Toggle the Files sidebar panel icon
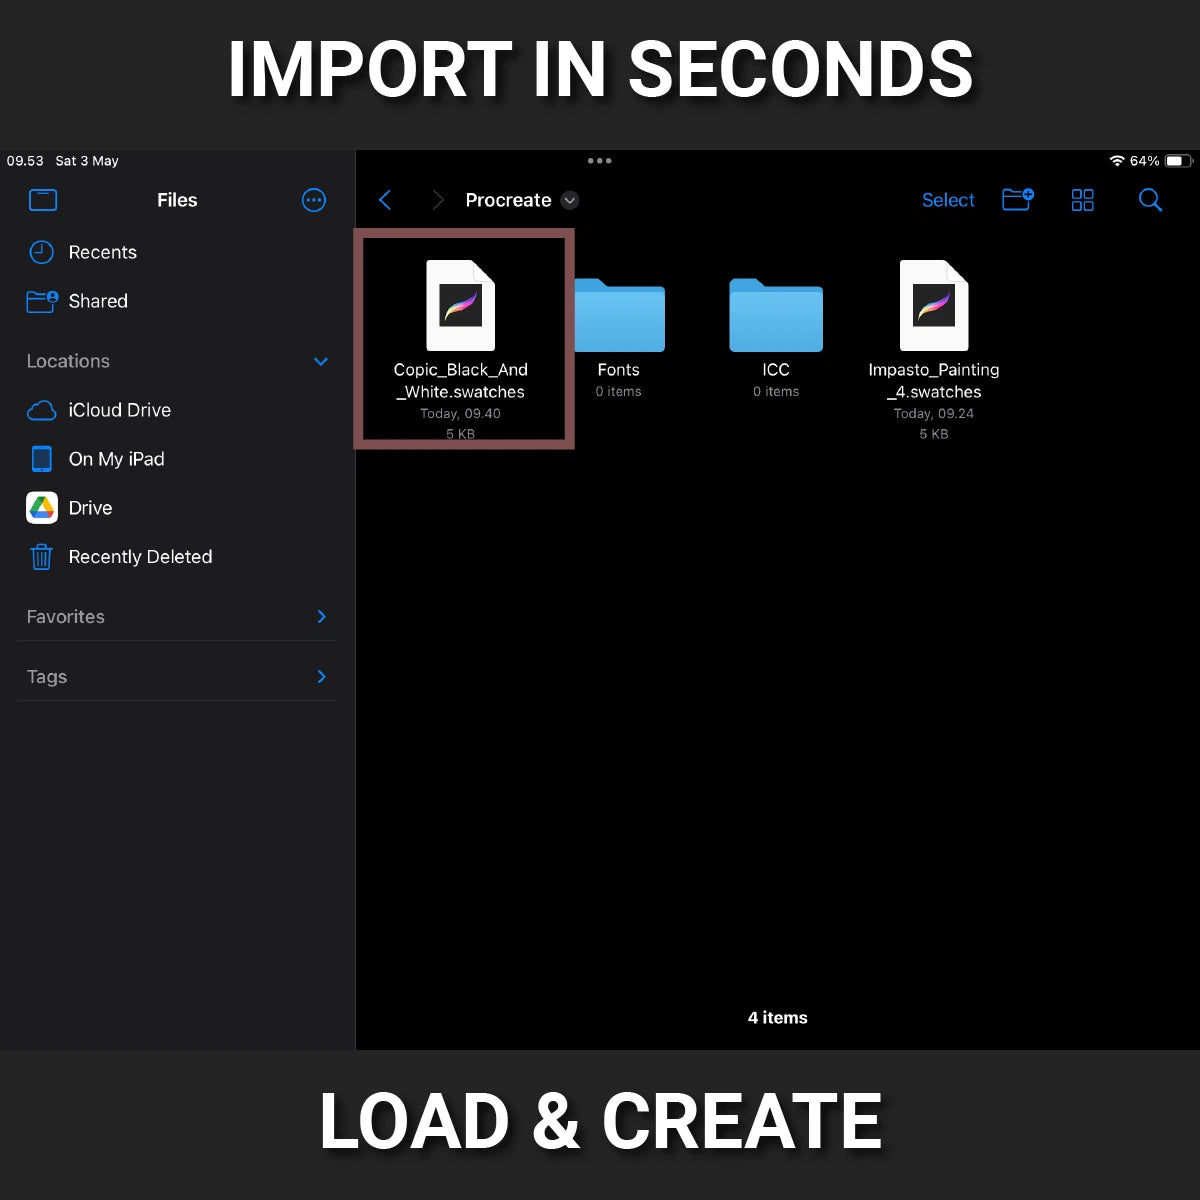The width and height of the screenshot is (1200, 1200). tap(43, 200)
